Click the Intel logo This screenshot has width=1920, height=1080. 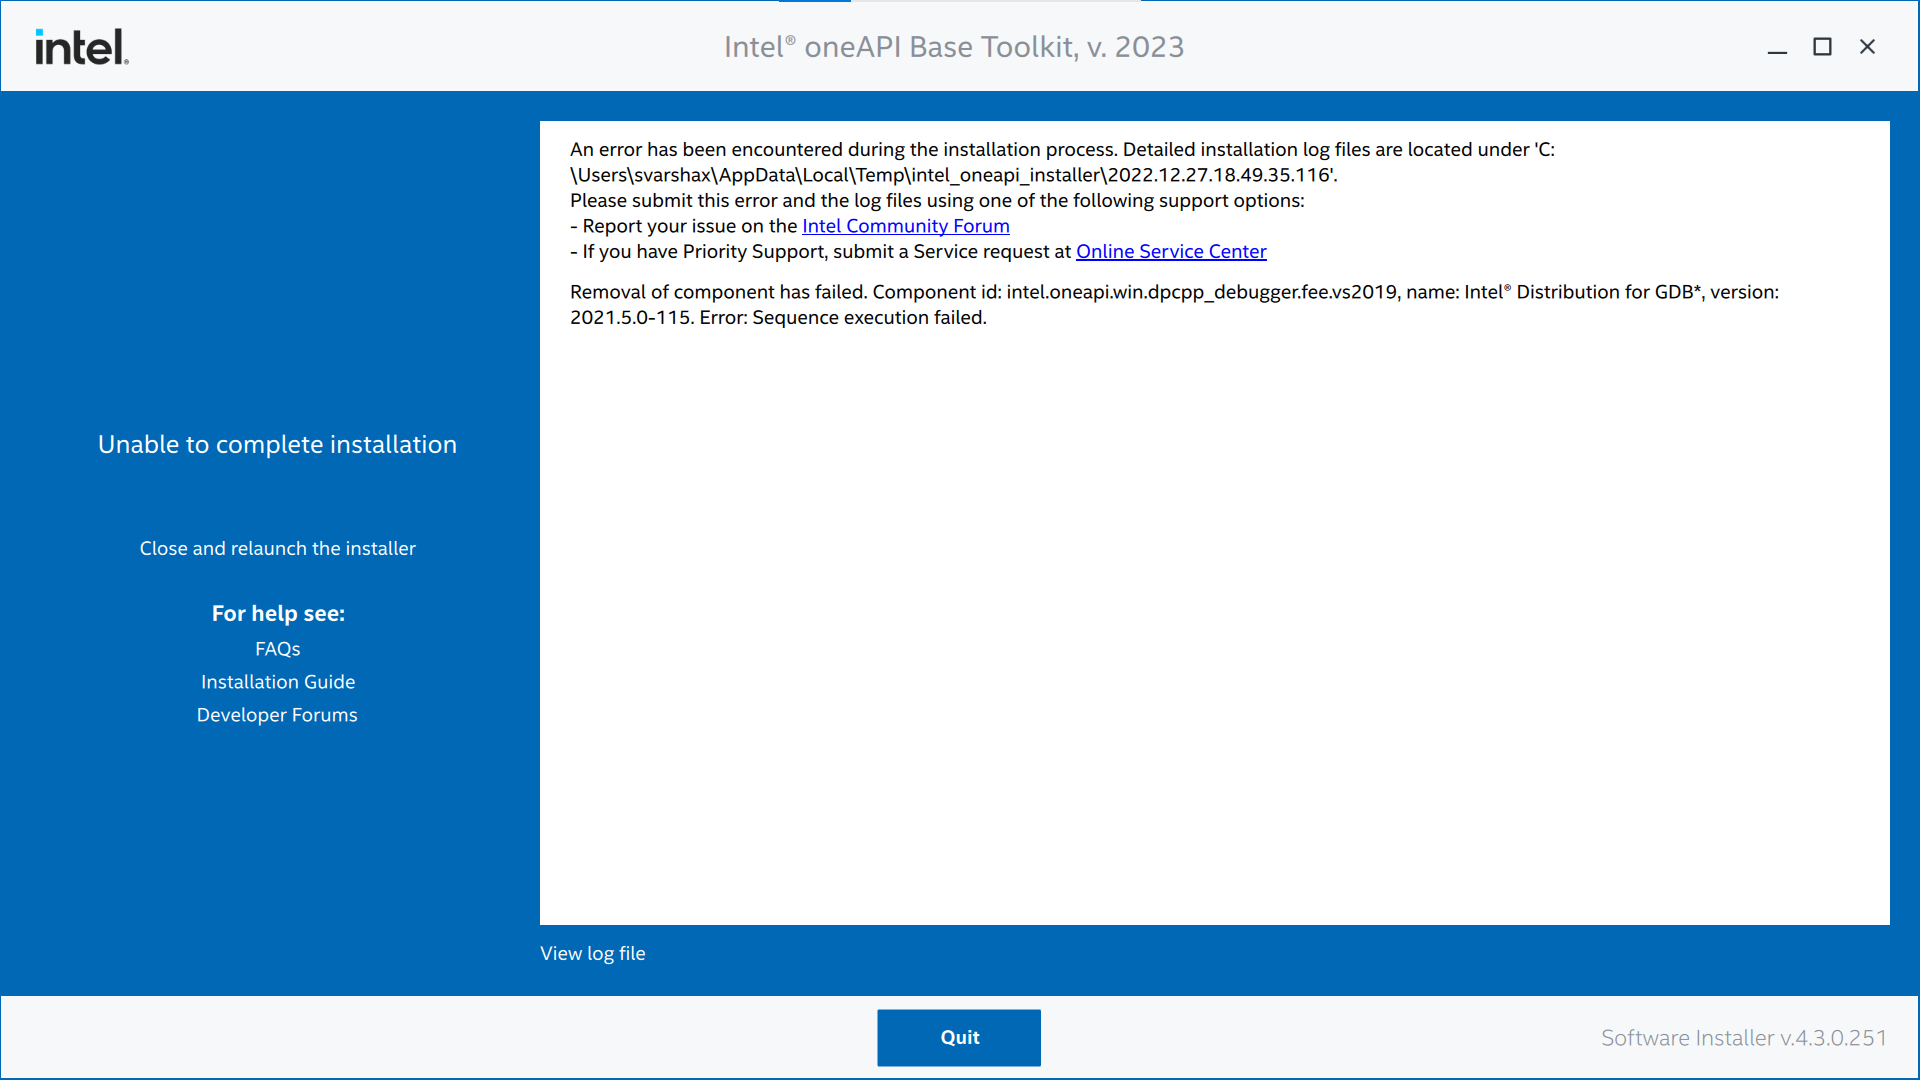[x=80, y=46]
